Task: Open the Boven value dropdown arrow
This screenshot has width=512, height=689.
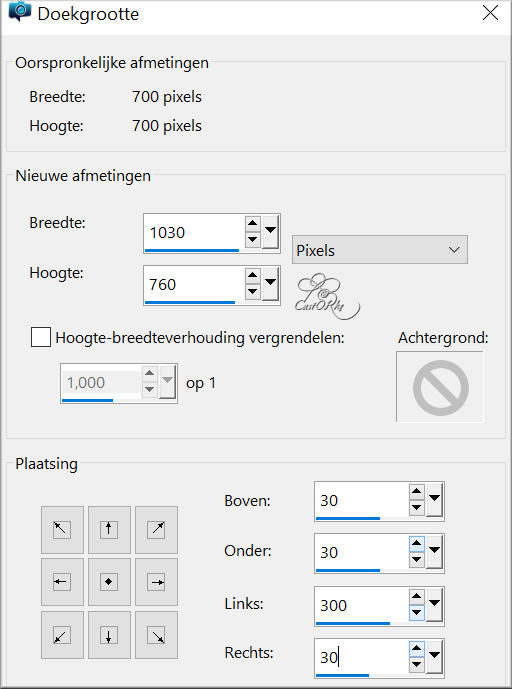Action: 435,500
